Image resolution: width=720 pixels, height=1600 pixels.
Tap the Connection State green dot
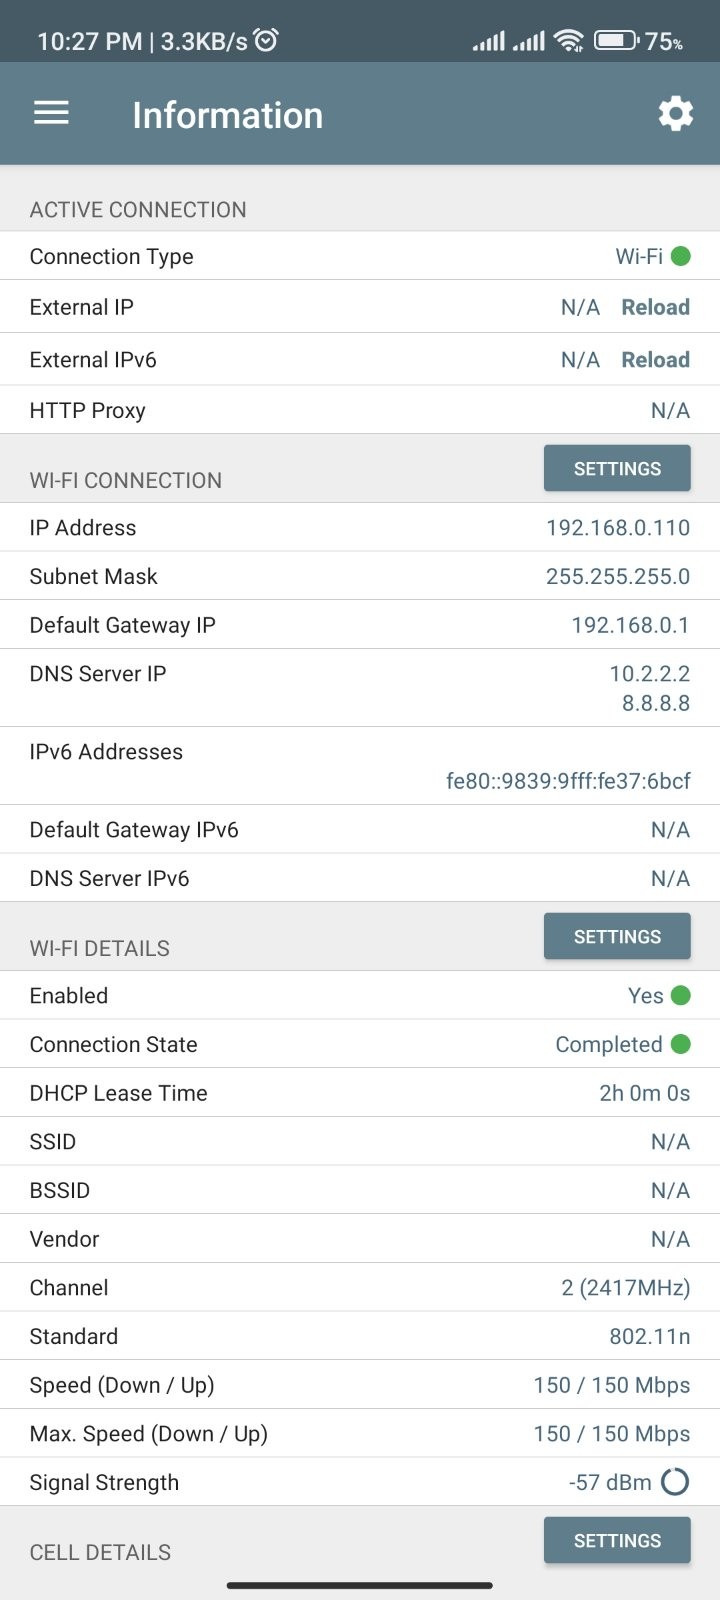pos(681,1044)
